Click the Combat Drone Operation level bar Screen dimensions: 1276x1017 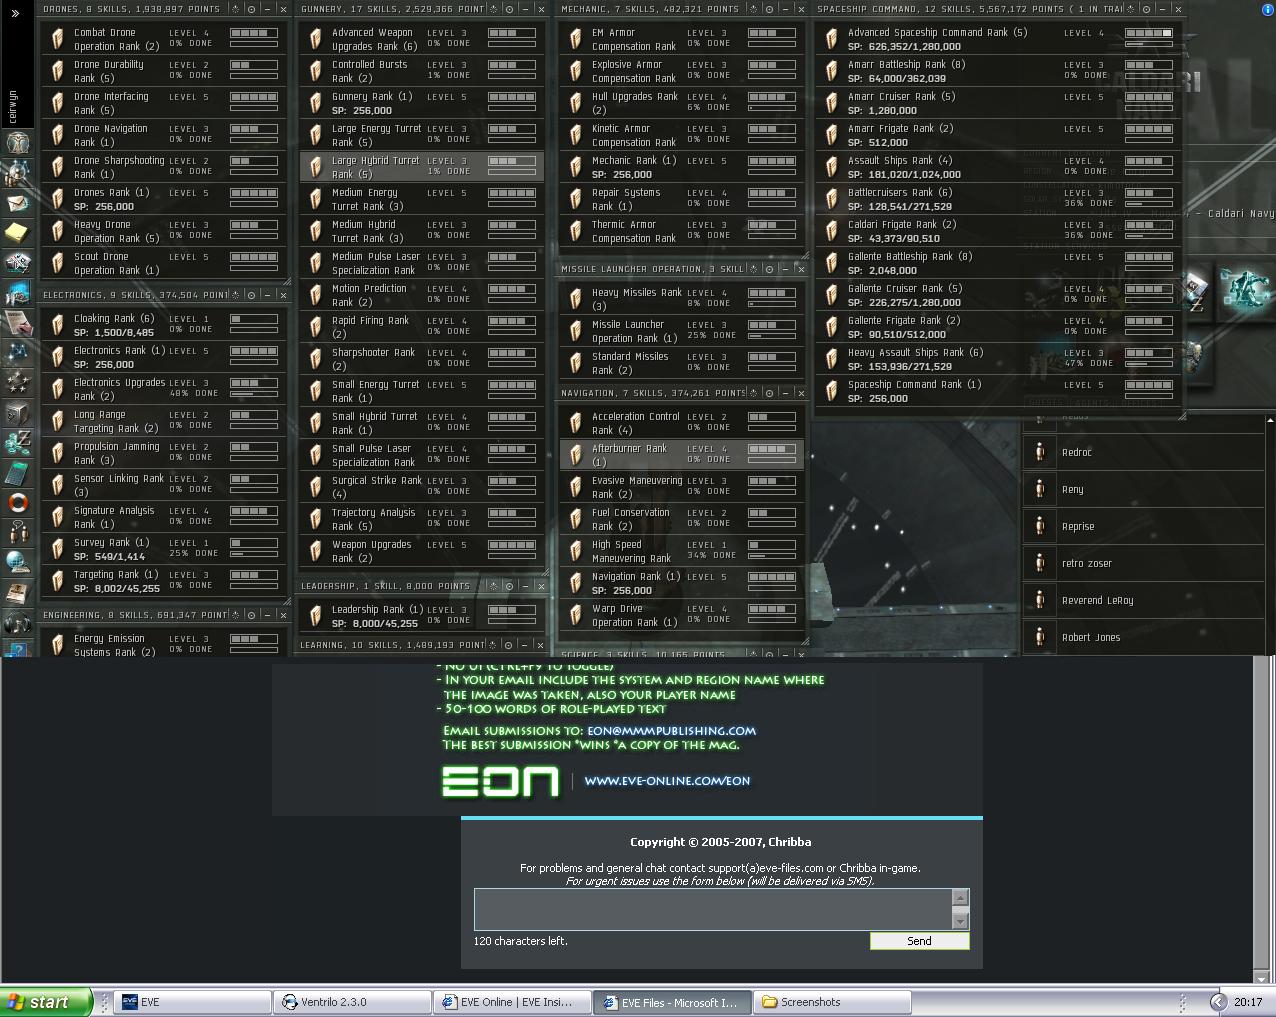pos(254,33)
